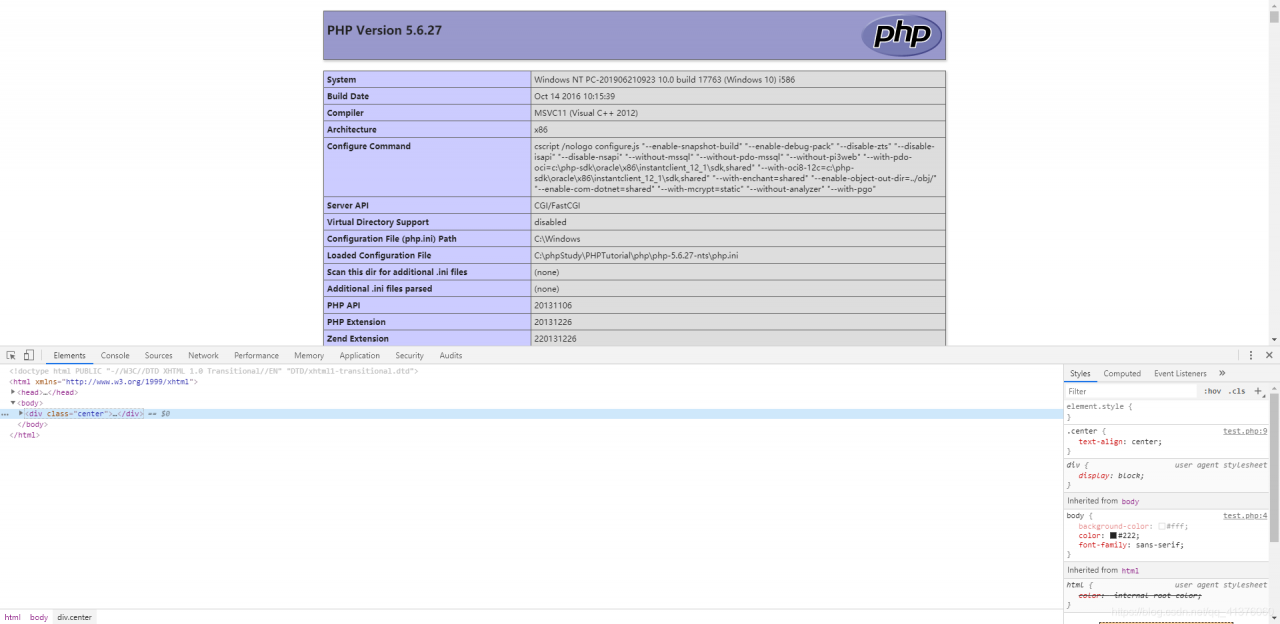Click the 'PHP API' value 20131106
1280x624 pixels.
pos(553,305)
